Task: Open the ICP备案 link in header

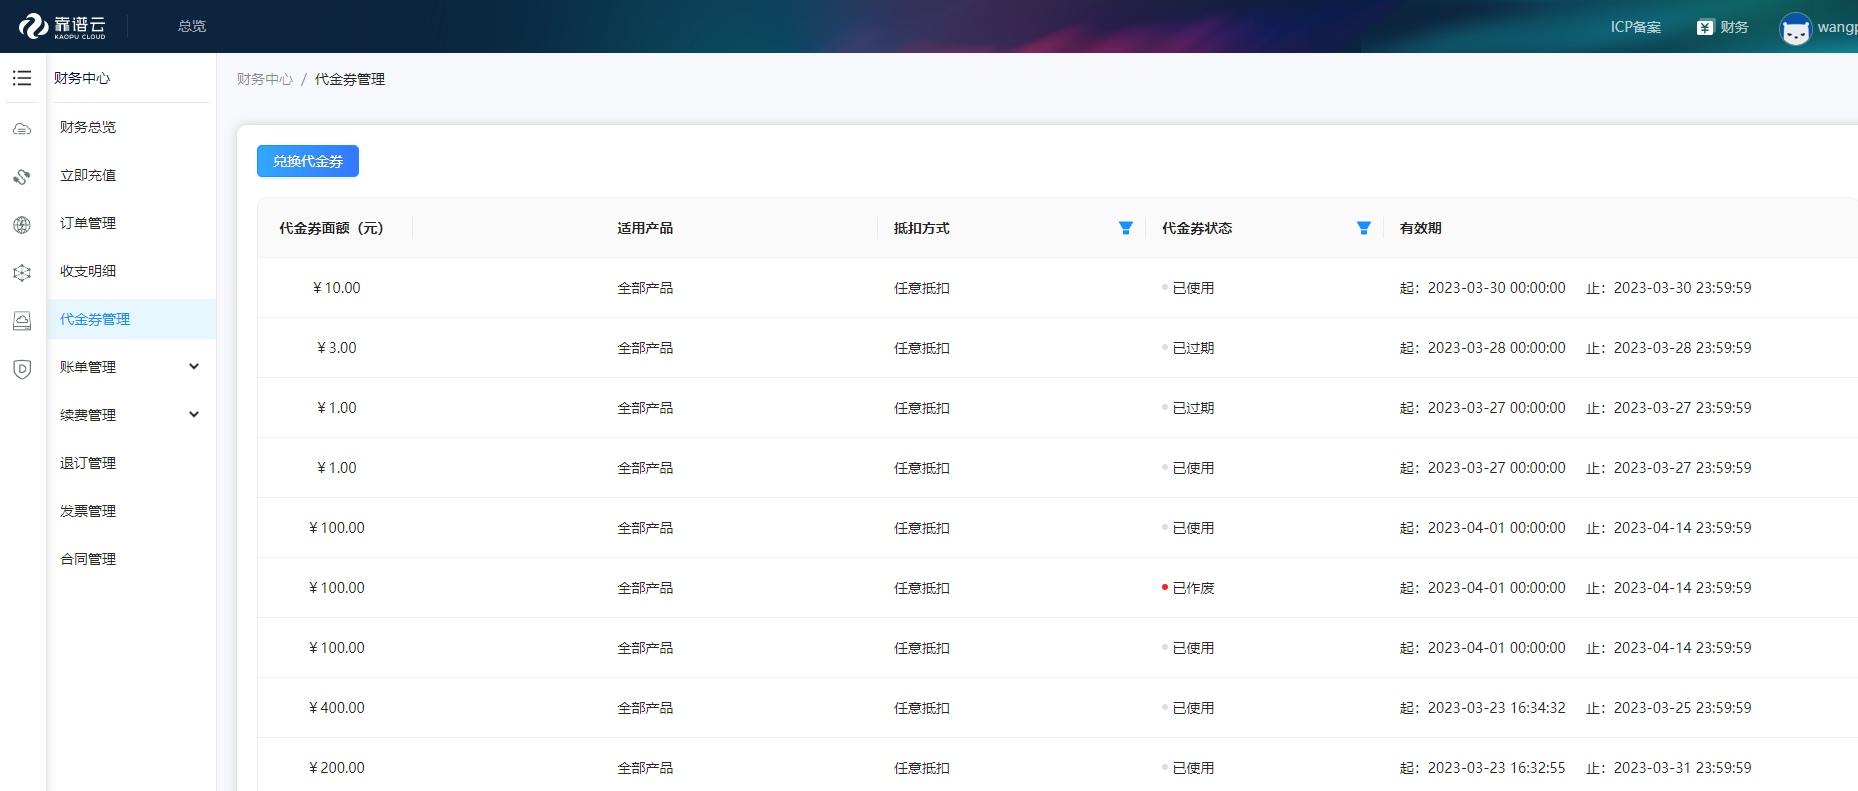Action: (1635, 27)
